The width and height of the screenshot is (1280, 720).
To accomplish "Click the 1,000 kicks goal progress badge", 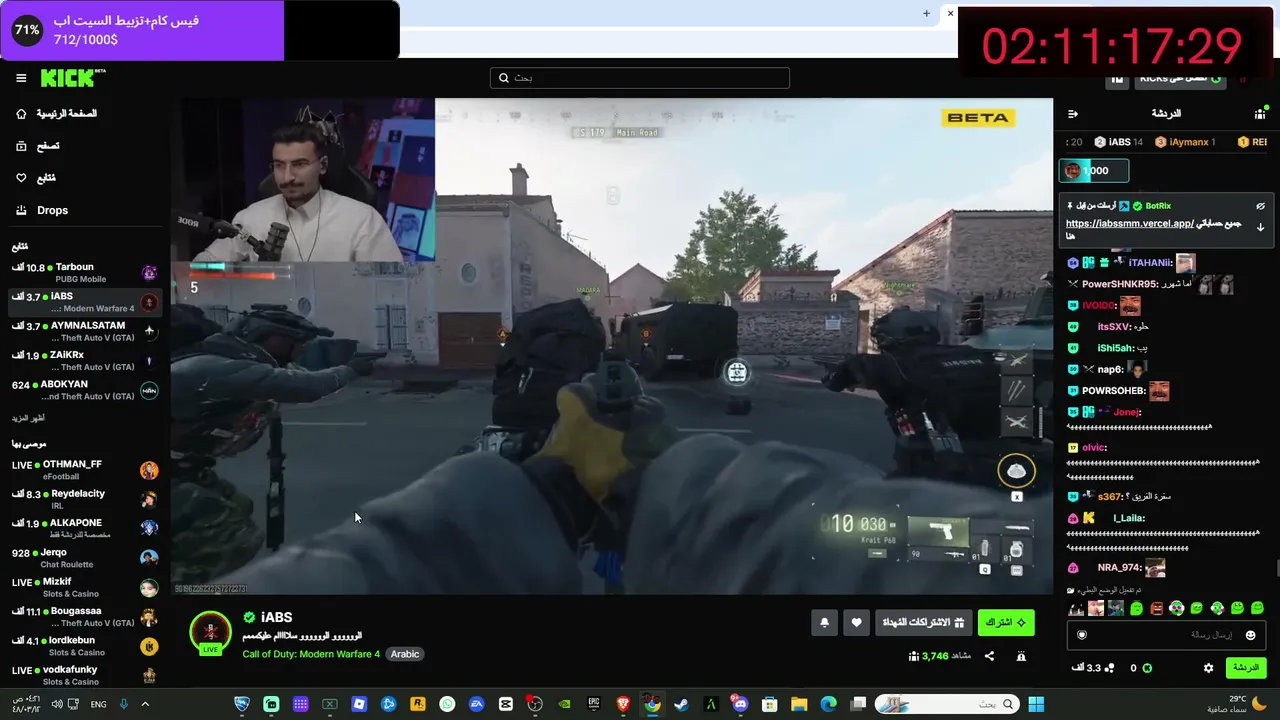I will [1094, 171].
